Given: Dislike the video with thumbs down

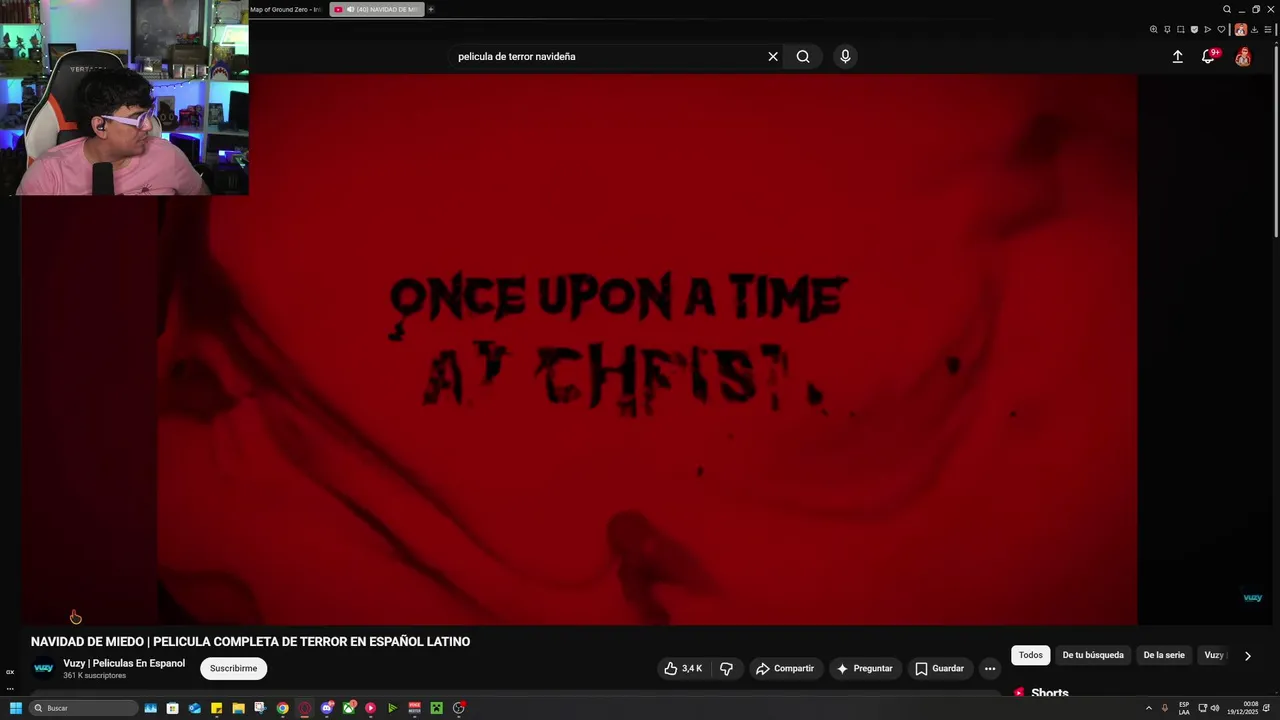Looking at the screenshot, I should (727, 668).
